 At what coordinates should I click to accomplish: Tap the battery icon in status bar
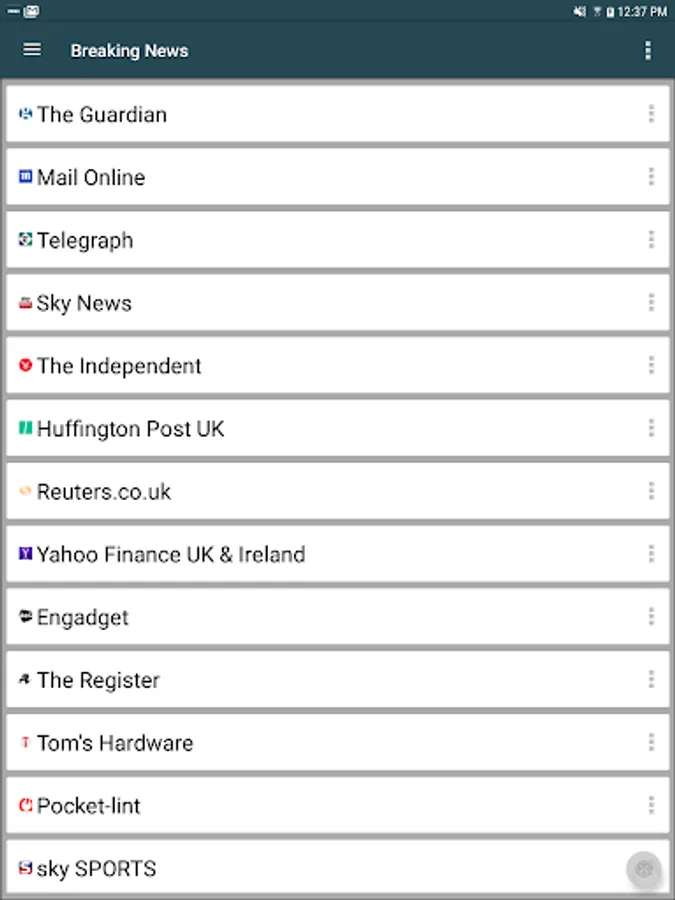(x=610, y=12)
